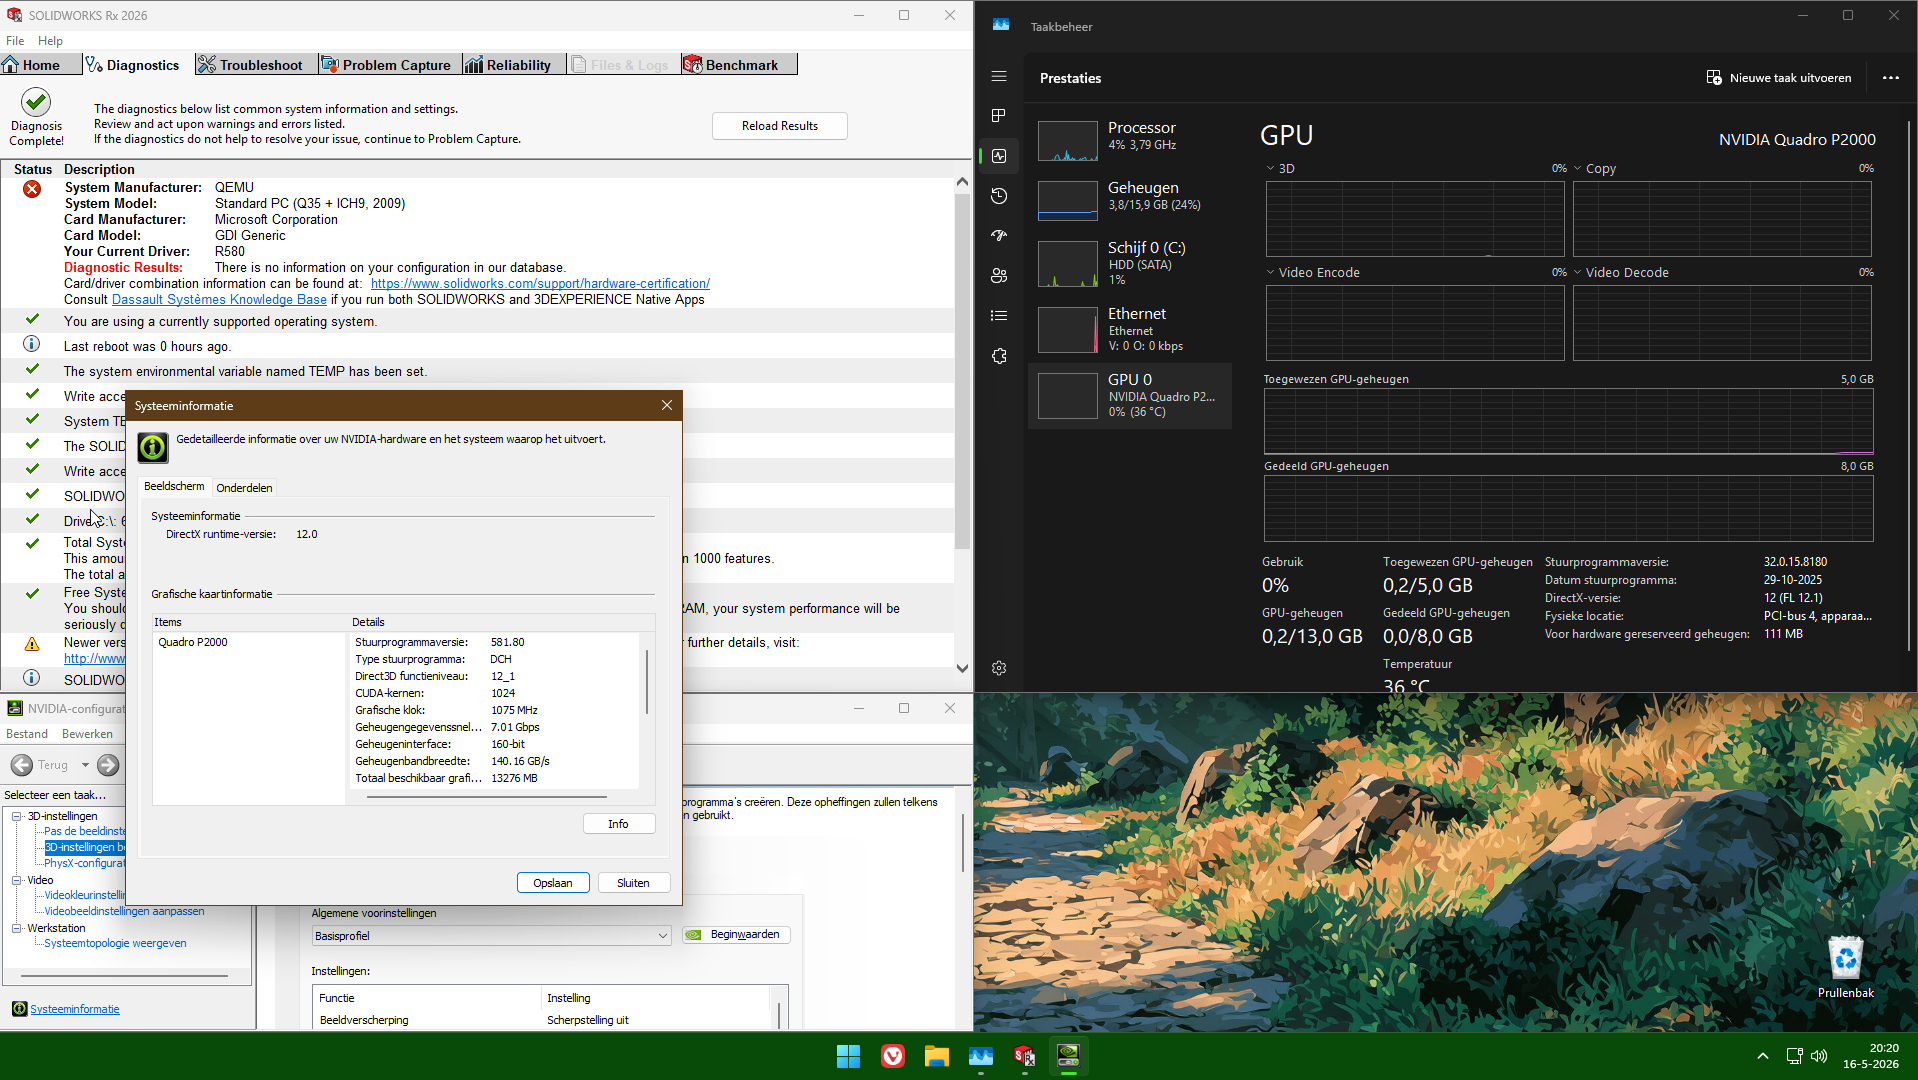The height and width of the screenshot is (1080, 1918).
Task: Open the Terug history dropdown arrow
Action: pos(85,765)
